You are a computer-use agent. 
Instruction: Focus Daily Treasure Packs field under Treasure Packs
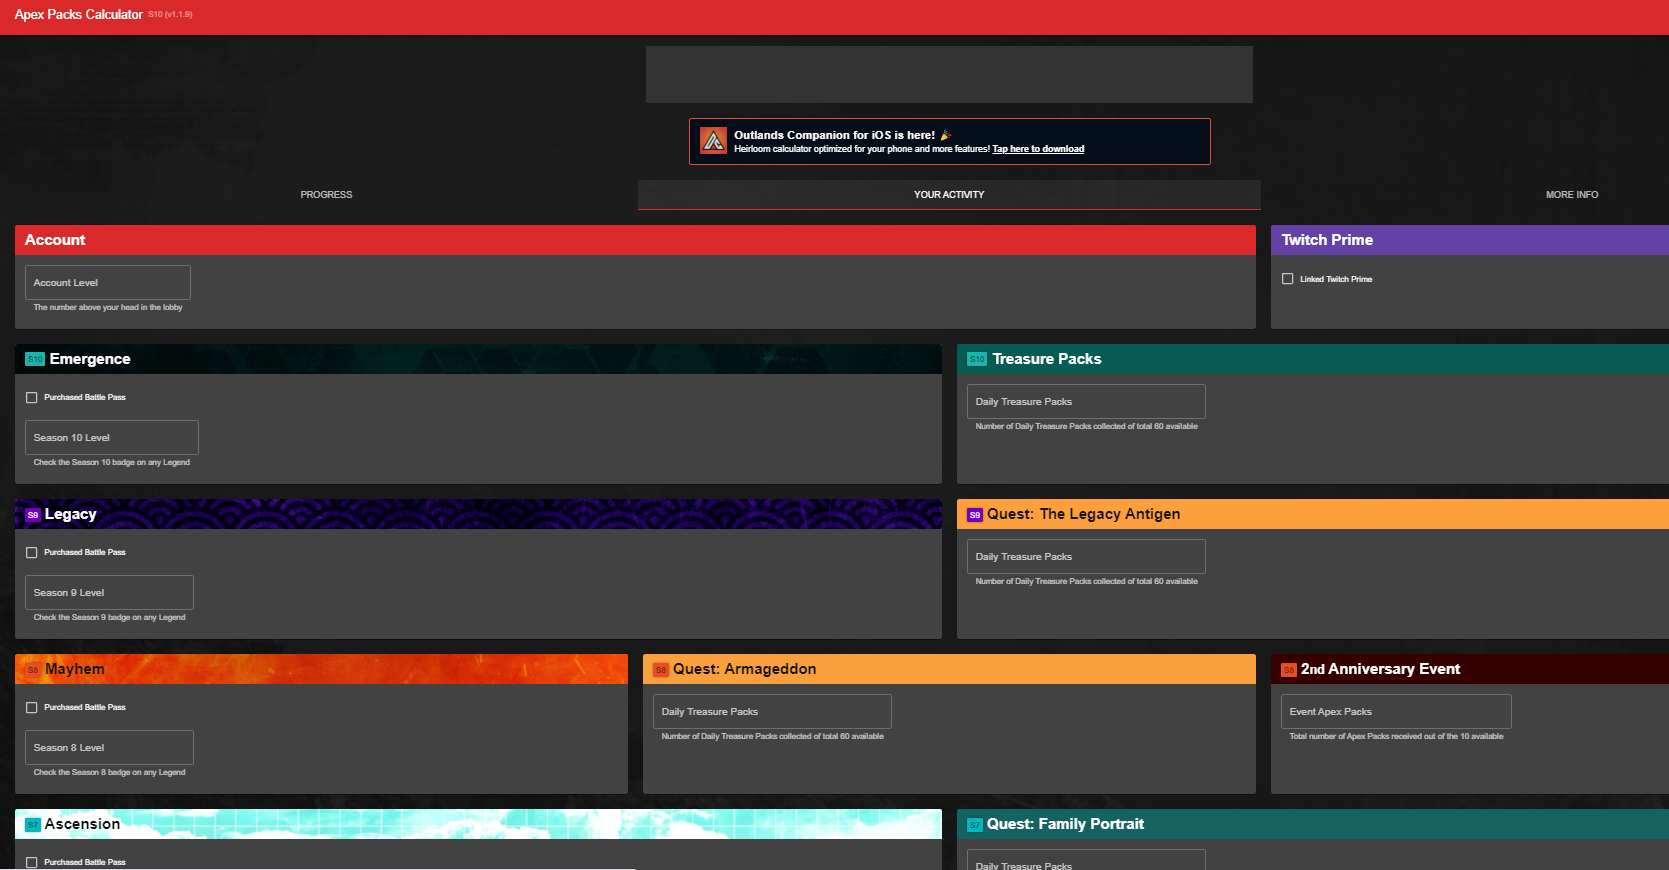point(1086,401)
